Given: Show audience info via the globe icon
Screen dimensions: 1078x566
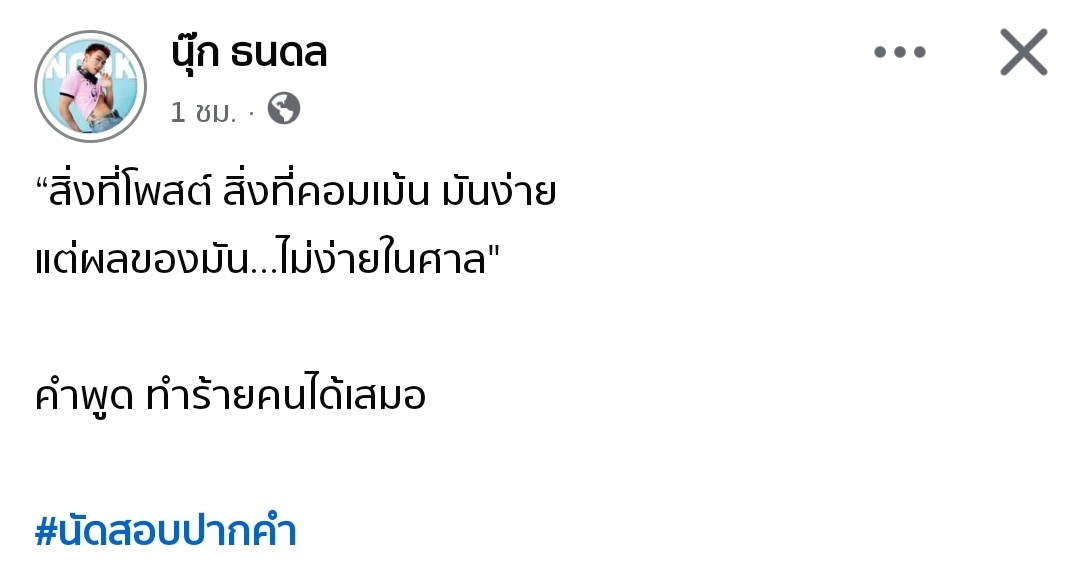Looking at the screenshot, I should click(x=284, y=109).
